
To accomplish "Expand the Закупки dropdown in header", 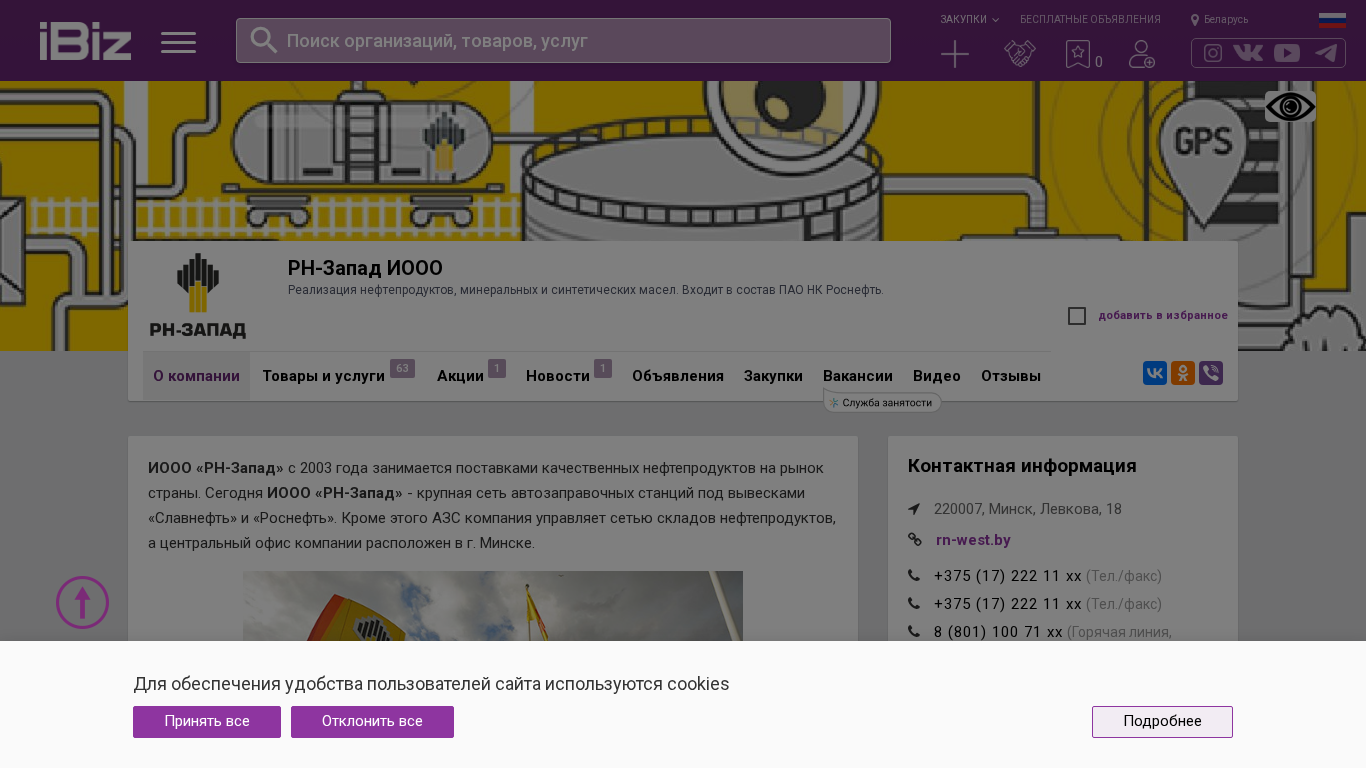I will click(969, 20).
